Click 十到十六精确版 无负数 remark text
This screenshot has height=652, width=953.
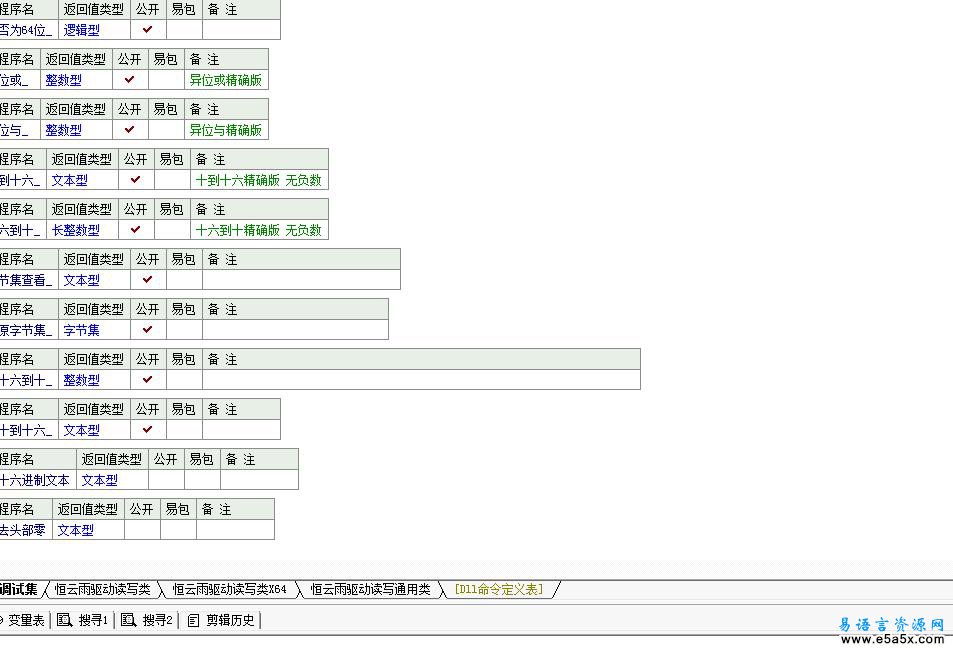point(258,180)
